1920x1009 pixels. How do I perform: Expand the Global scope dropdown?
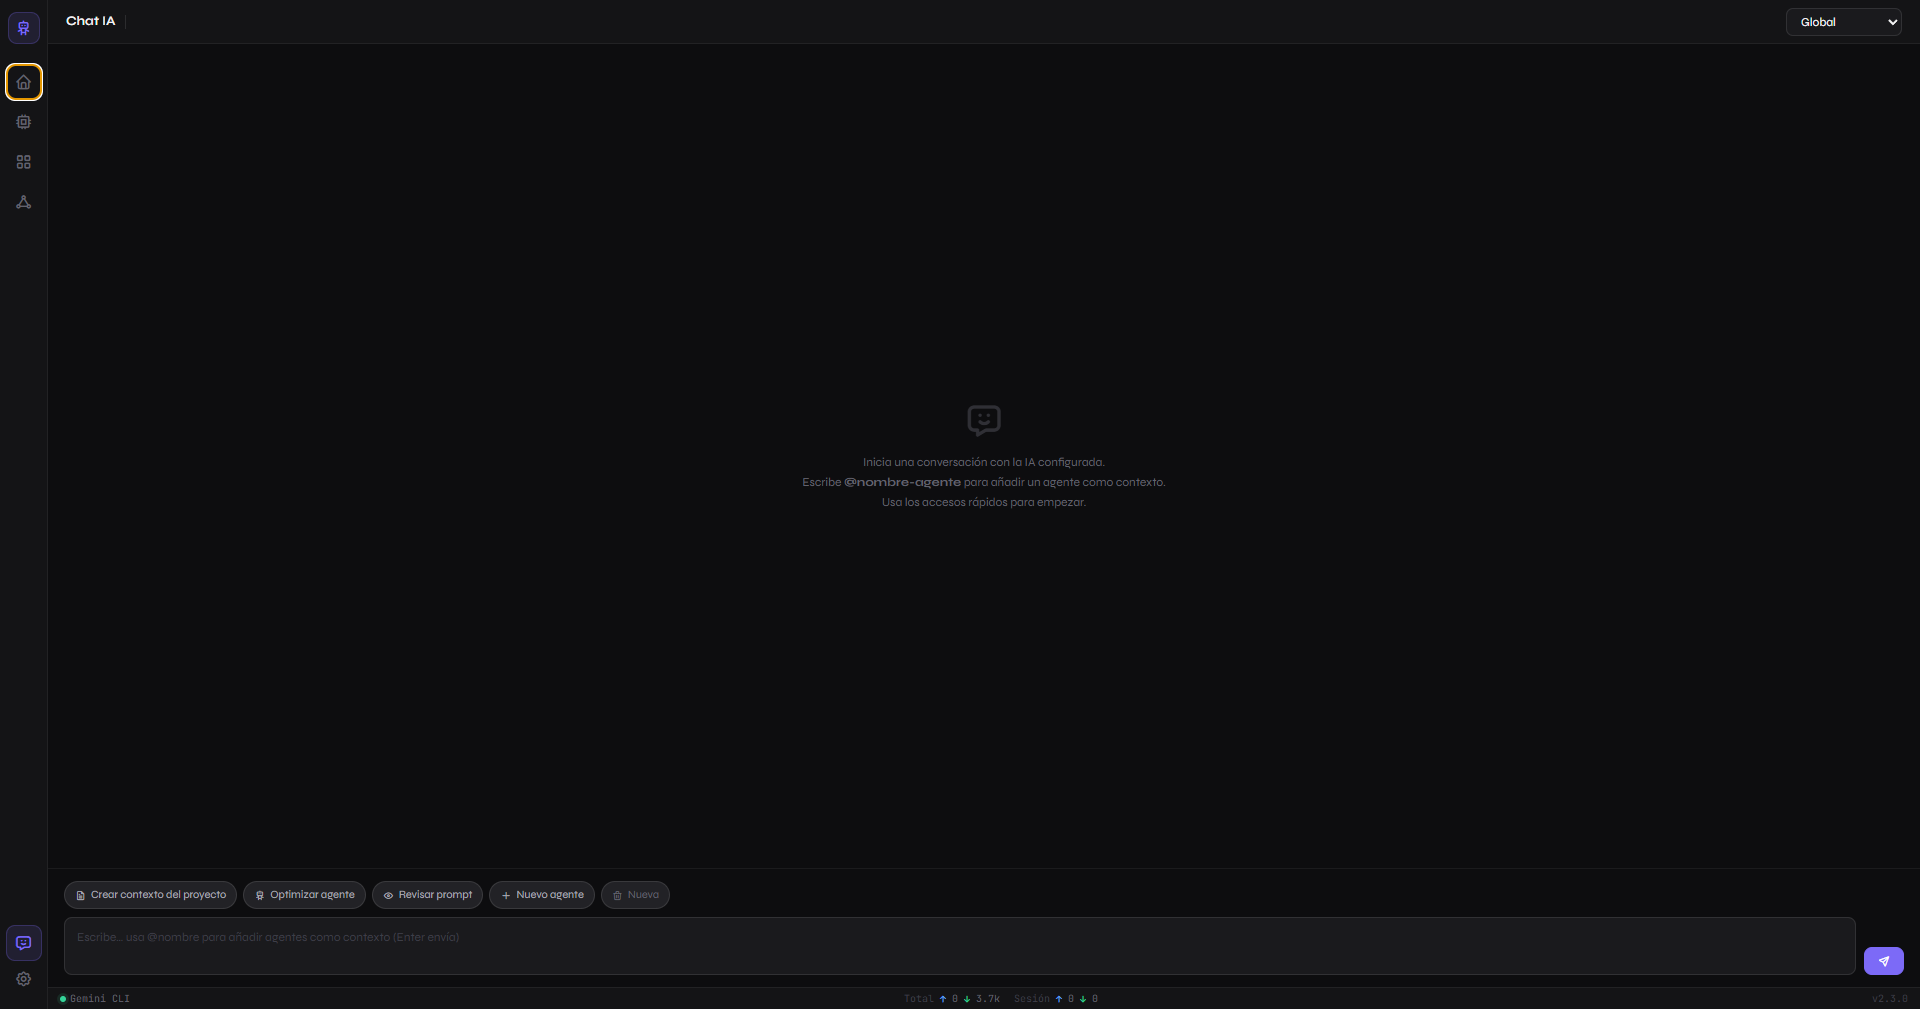coord(1843,22)
